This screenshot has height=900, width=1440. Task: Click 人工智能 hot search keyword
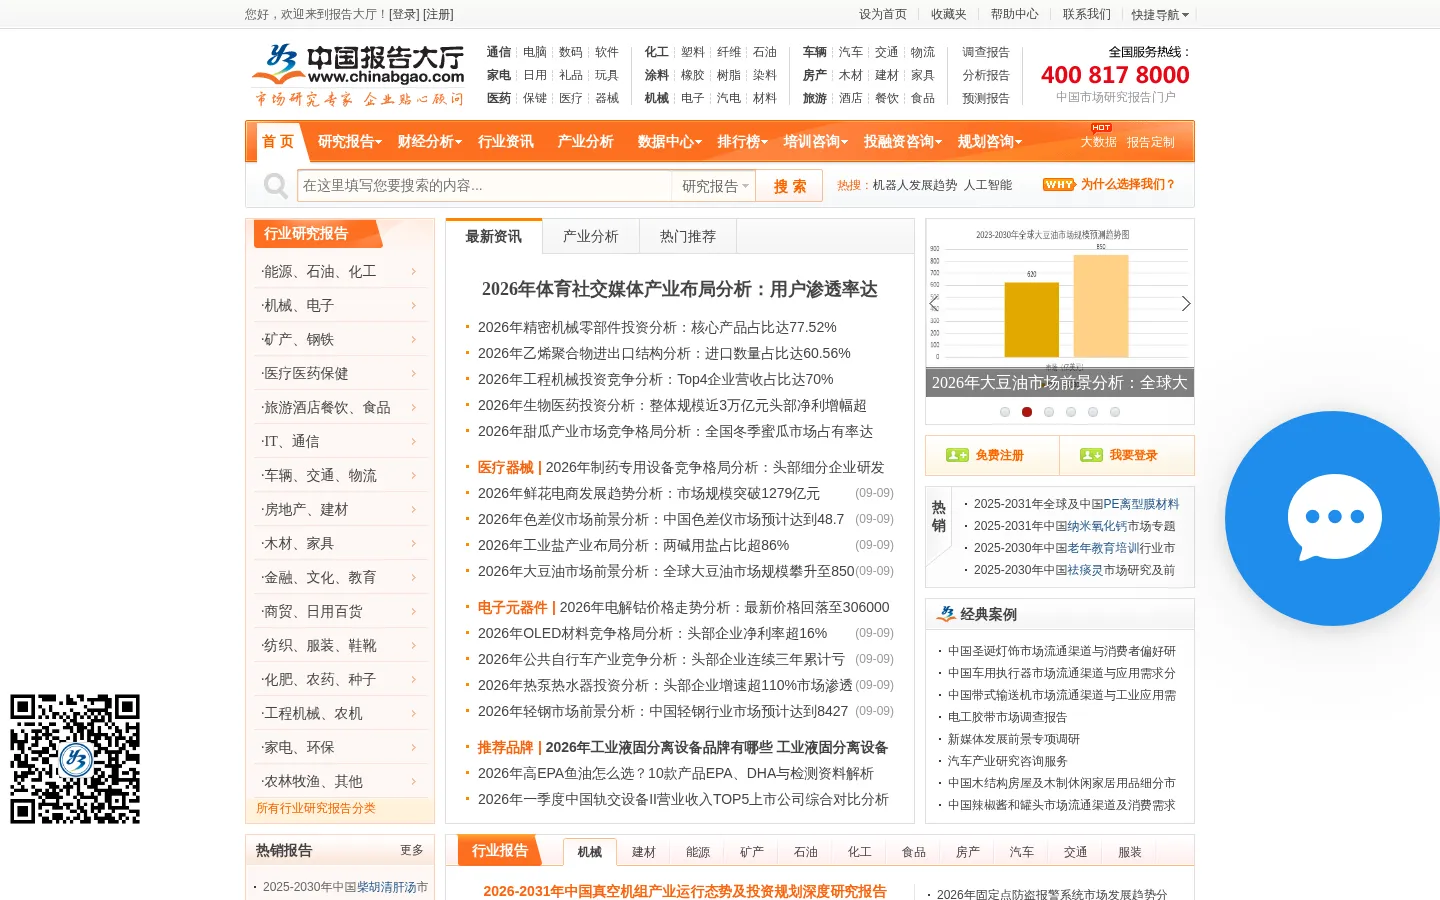[988, 185]
